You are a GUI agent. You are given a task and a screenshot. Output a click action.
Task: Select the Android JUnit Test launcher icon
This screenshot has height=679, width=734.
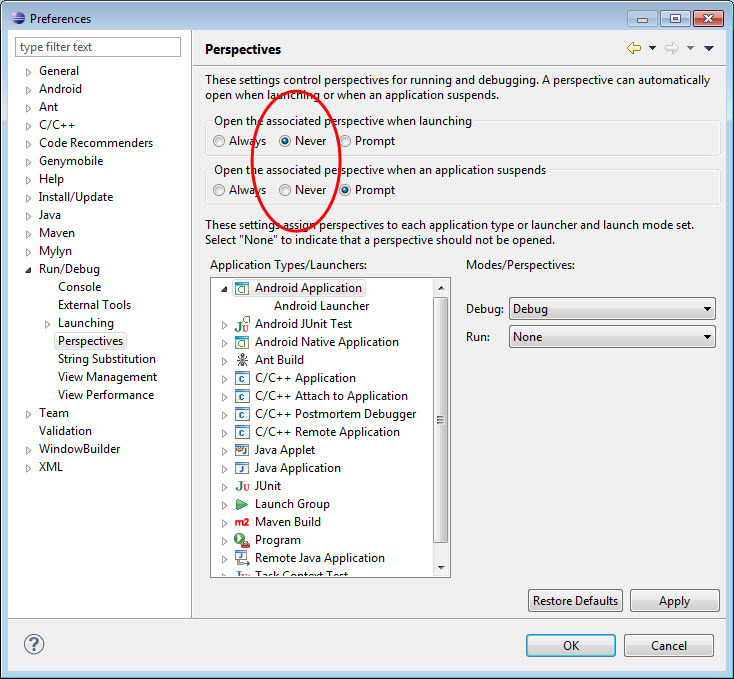(x=242, y=324)
